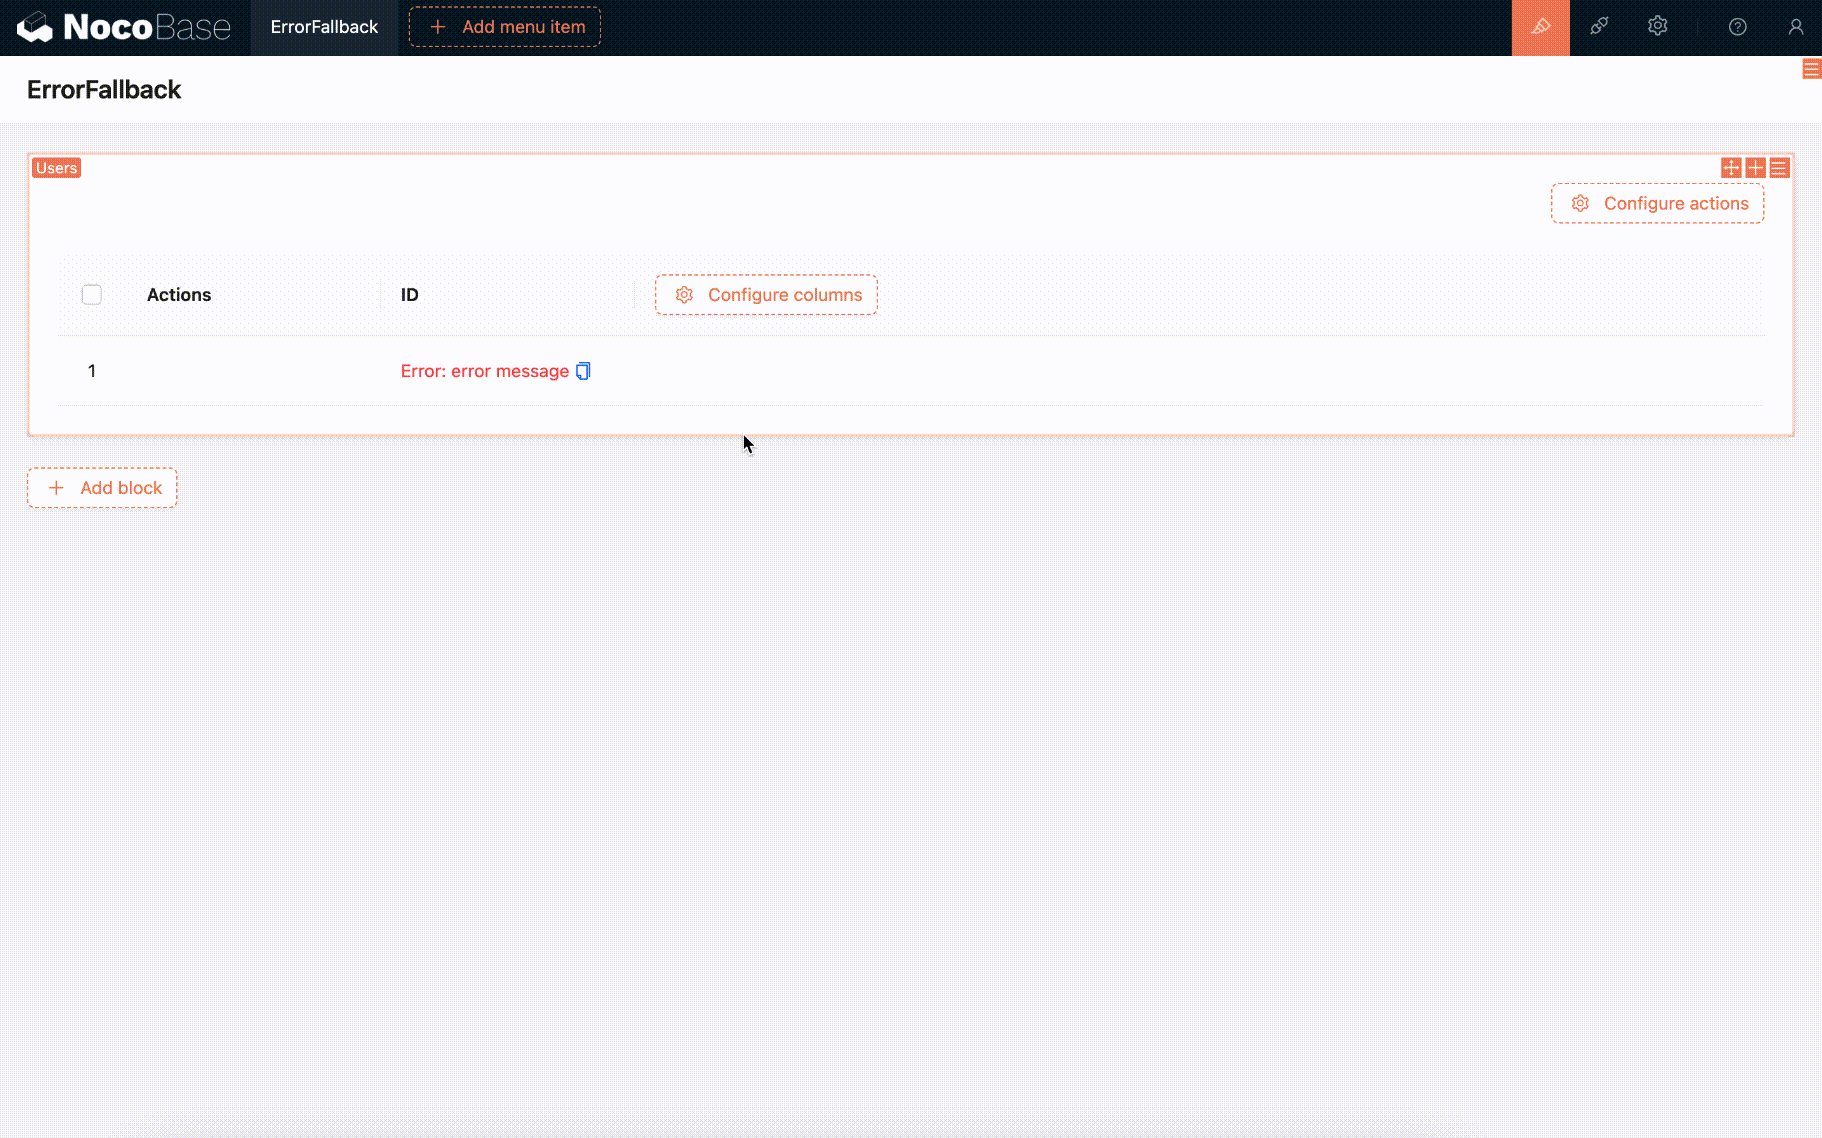Open Configure actions
The width and height of the screenshot is (1822, 1138).
pos(1658,203)
